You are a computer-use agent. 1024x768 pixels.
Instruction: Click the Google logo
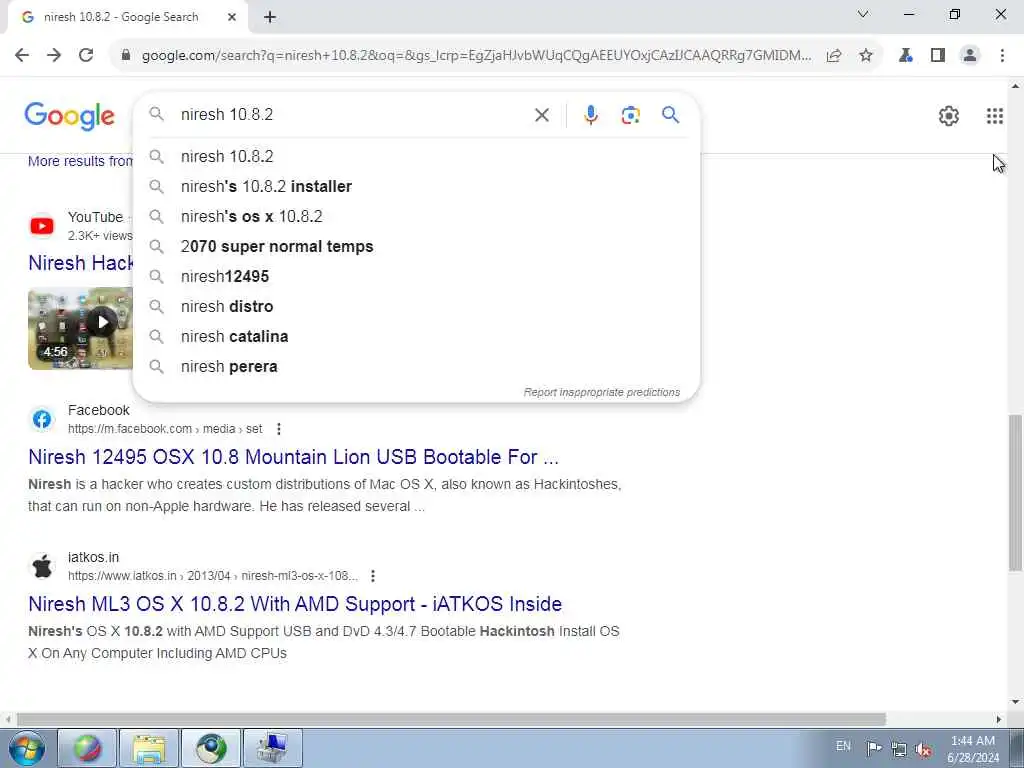[69, 116]
